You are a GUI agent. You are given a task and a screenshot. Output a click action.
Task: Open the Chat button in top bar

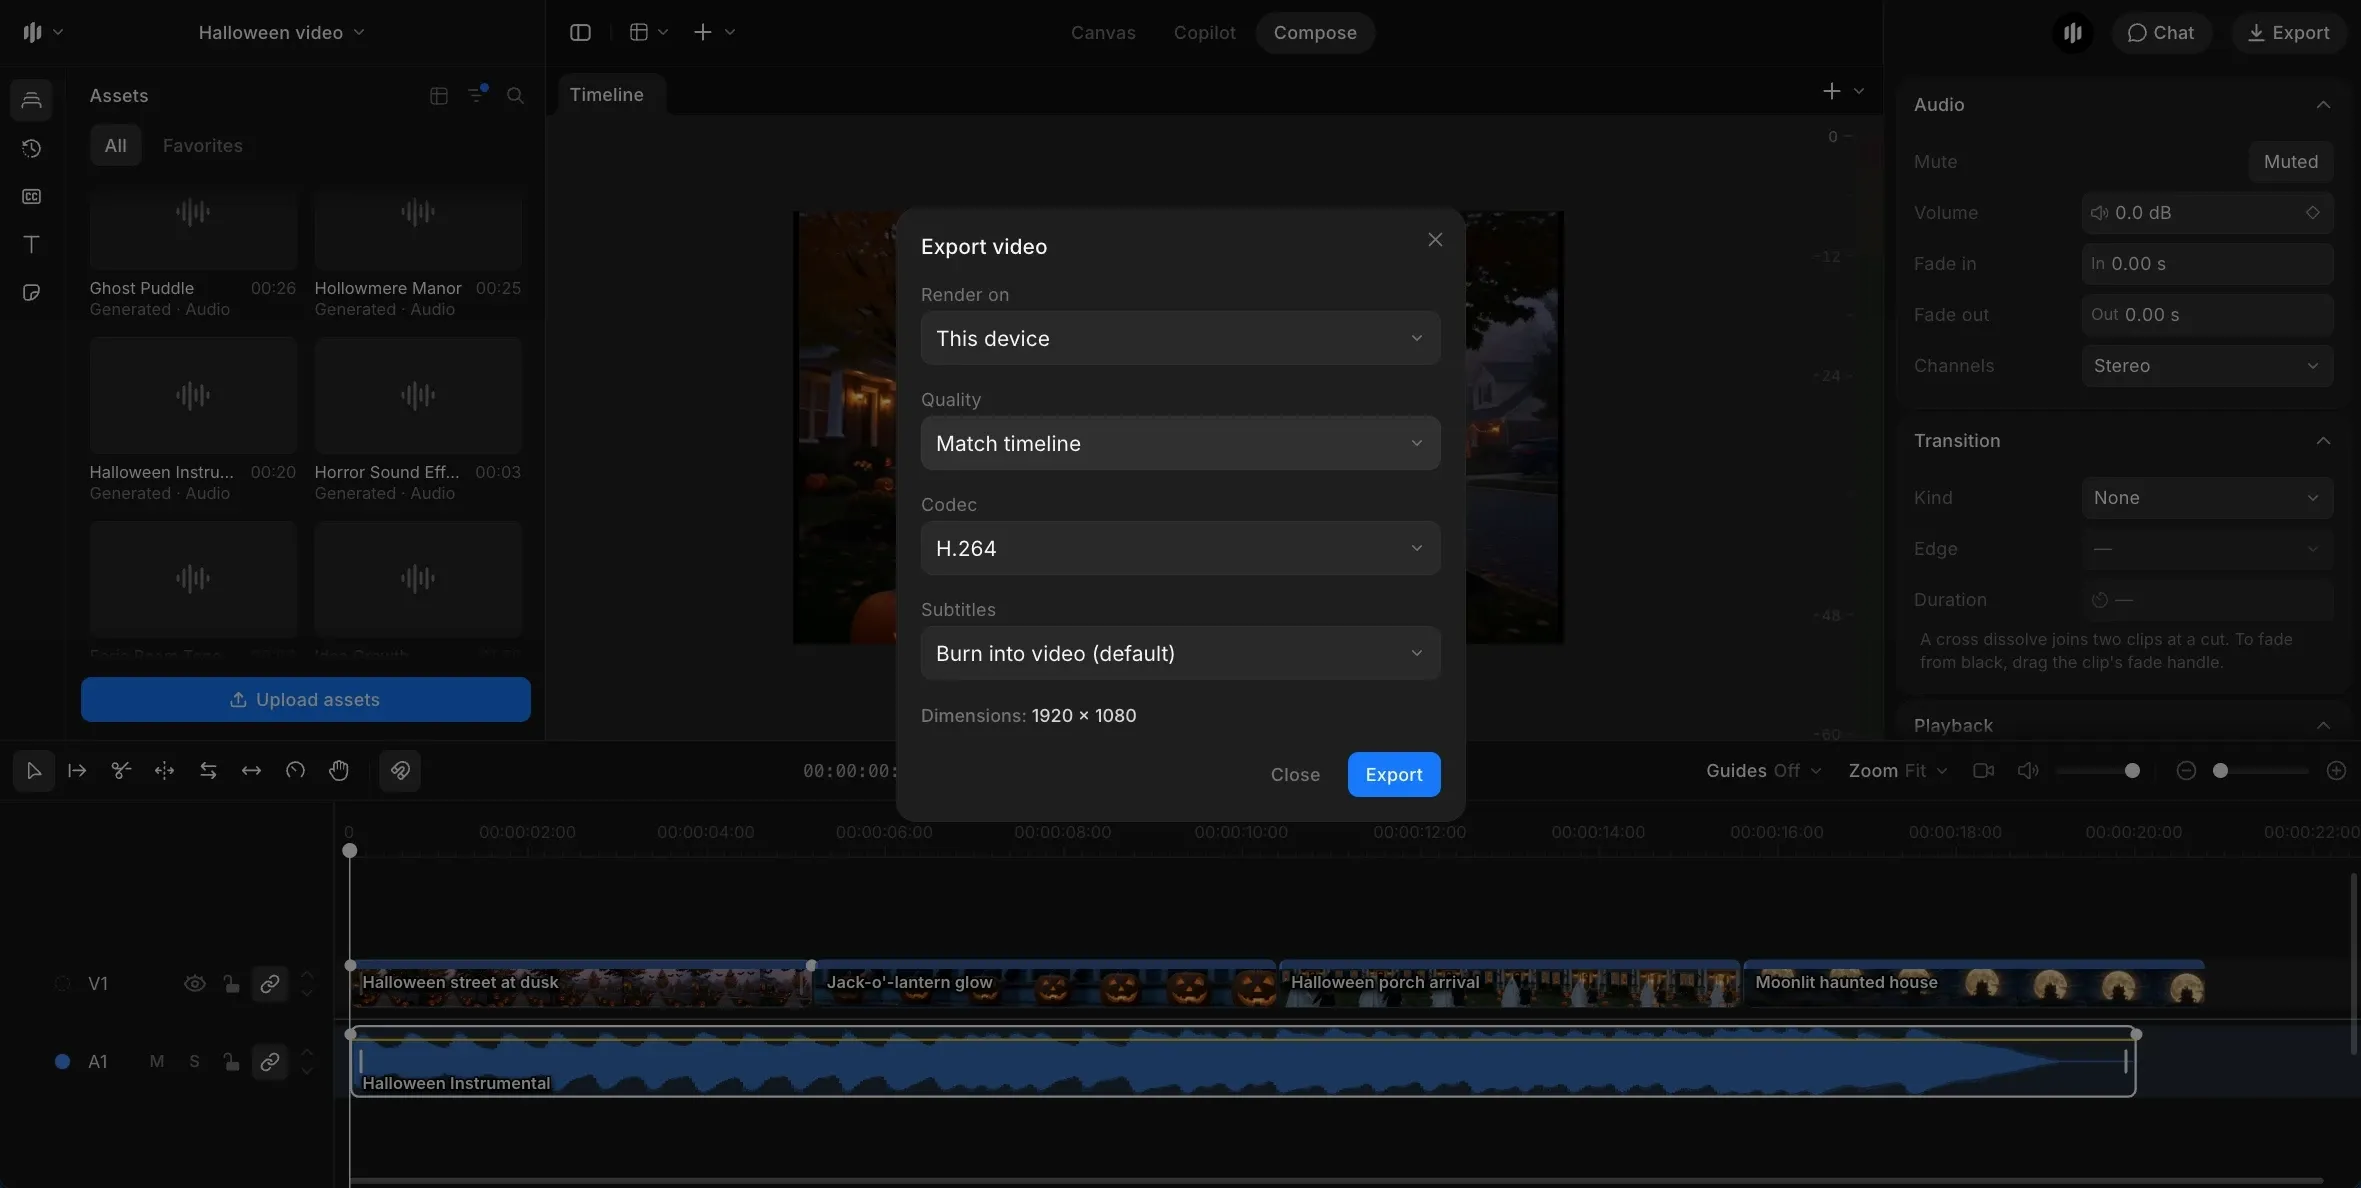(2161, 33)
